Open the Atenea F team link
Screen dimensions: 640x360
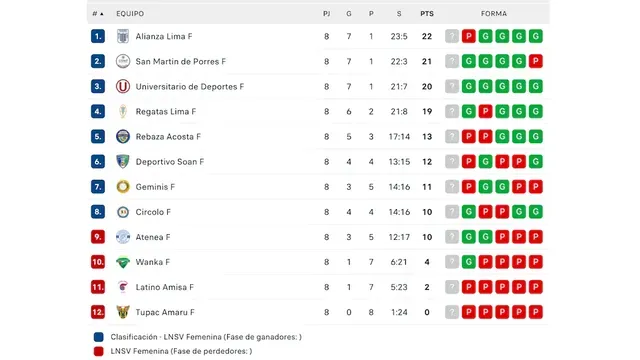(153, 237)
